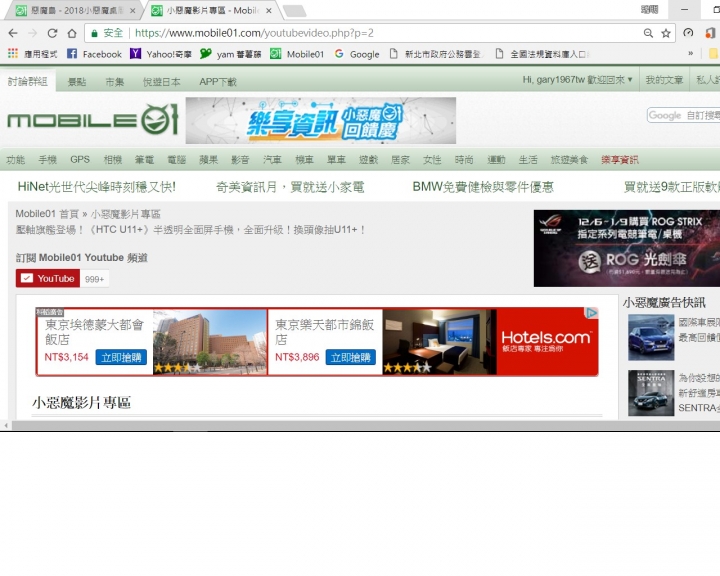The width and height of the screenshot is (720, 576).
Task: Expand the gary1967tw user dropdown
Action: coord(578,80)
